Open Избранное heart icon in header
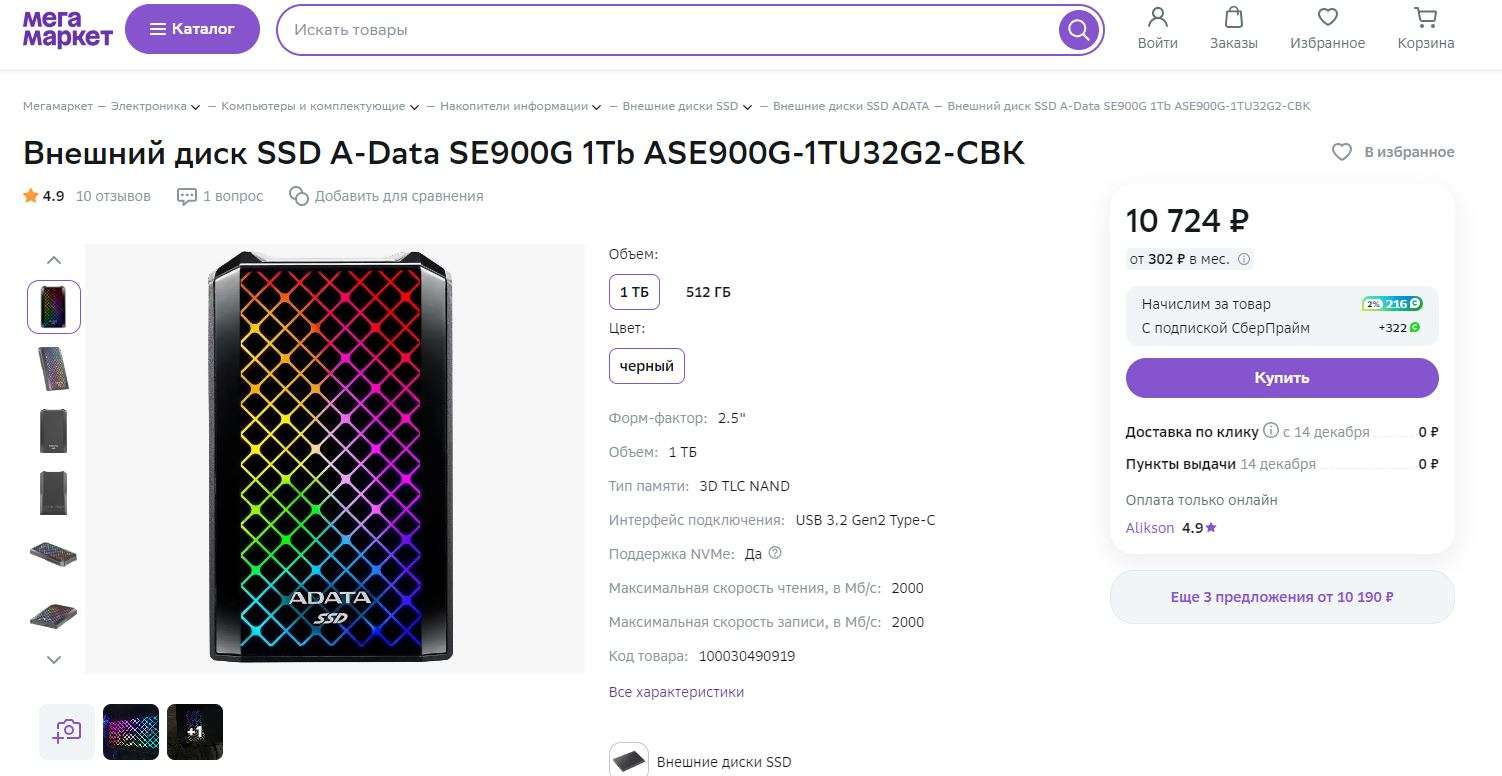1502x776 pixels. (1327, 18)
